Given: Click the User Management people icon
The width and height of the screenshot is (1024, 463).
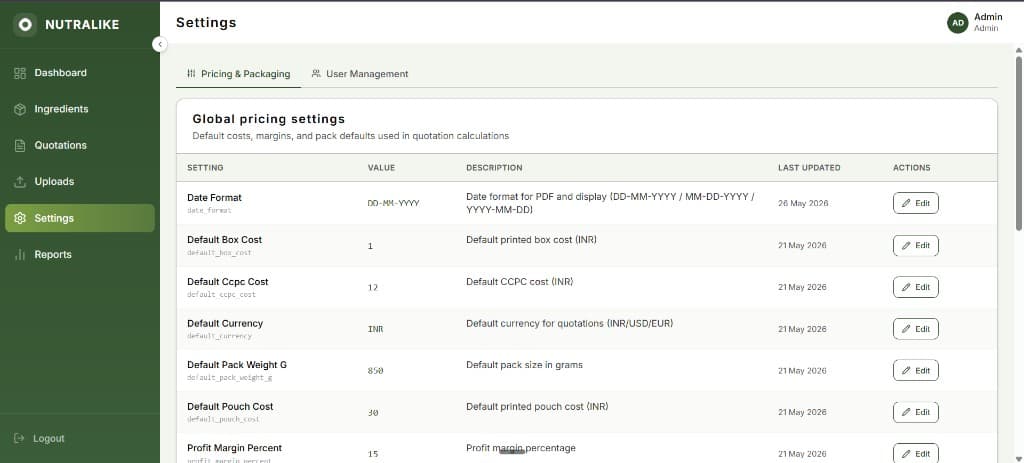Looking at the screenshot, I should (316, 74).
